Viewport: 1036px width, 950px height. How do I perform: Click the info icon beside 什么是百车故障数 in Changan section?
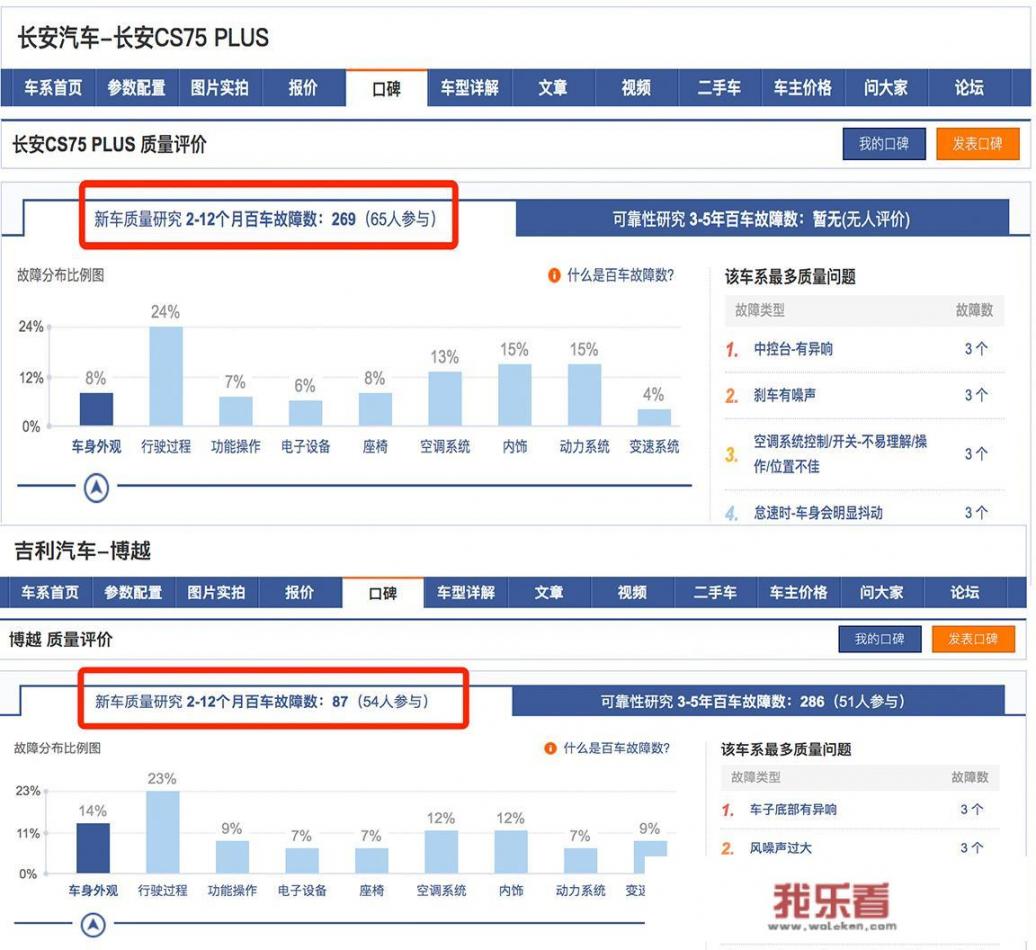(x=554, y=275)
